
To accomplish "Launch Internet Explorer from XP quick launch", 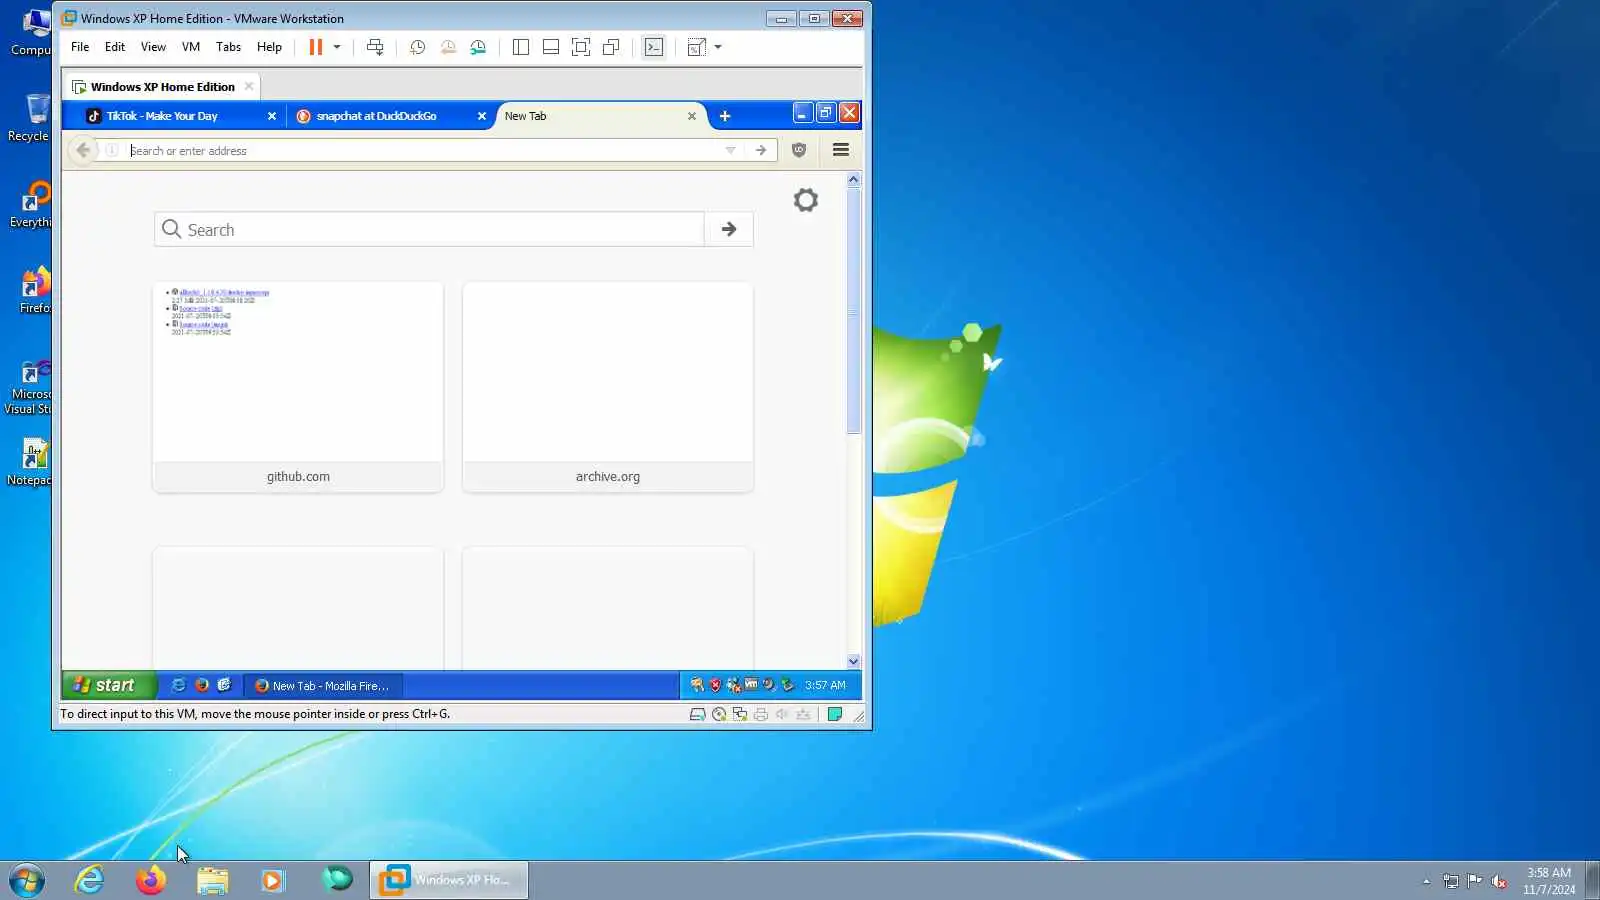I will click(179, 685).
